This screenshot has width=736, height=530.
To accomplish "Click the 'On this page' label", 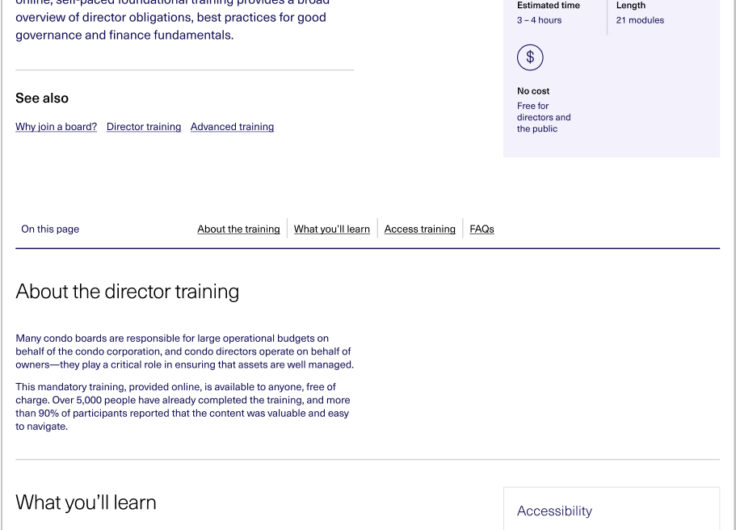I will point(50,229).
